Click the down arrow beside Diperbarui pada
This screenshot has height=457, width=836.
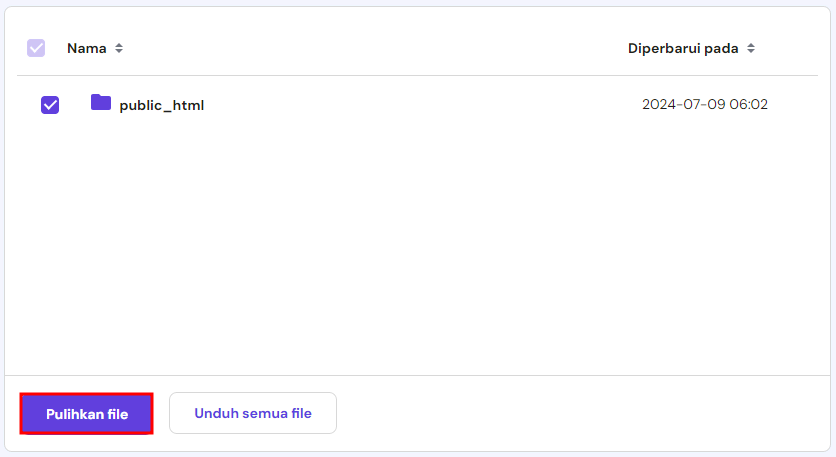tap(751, 51)
